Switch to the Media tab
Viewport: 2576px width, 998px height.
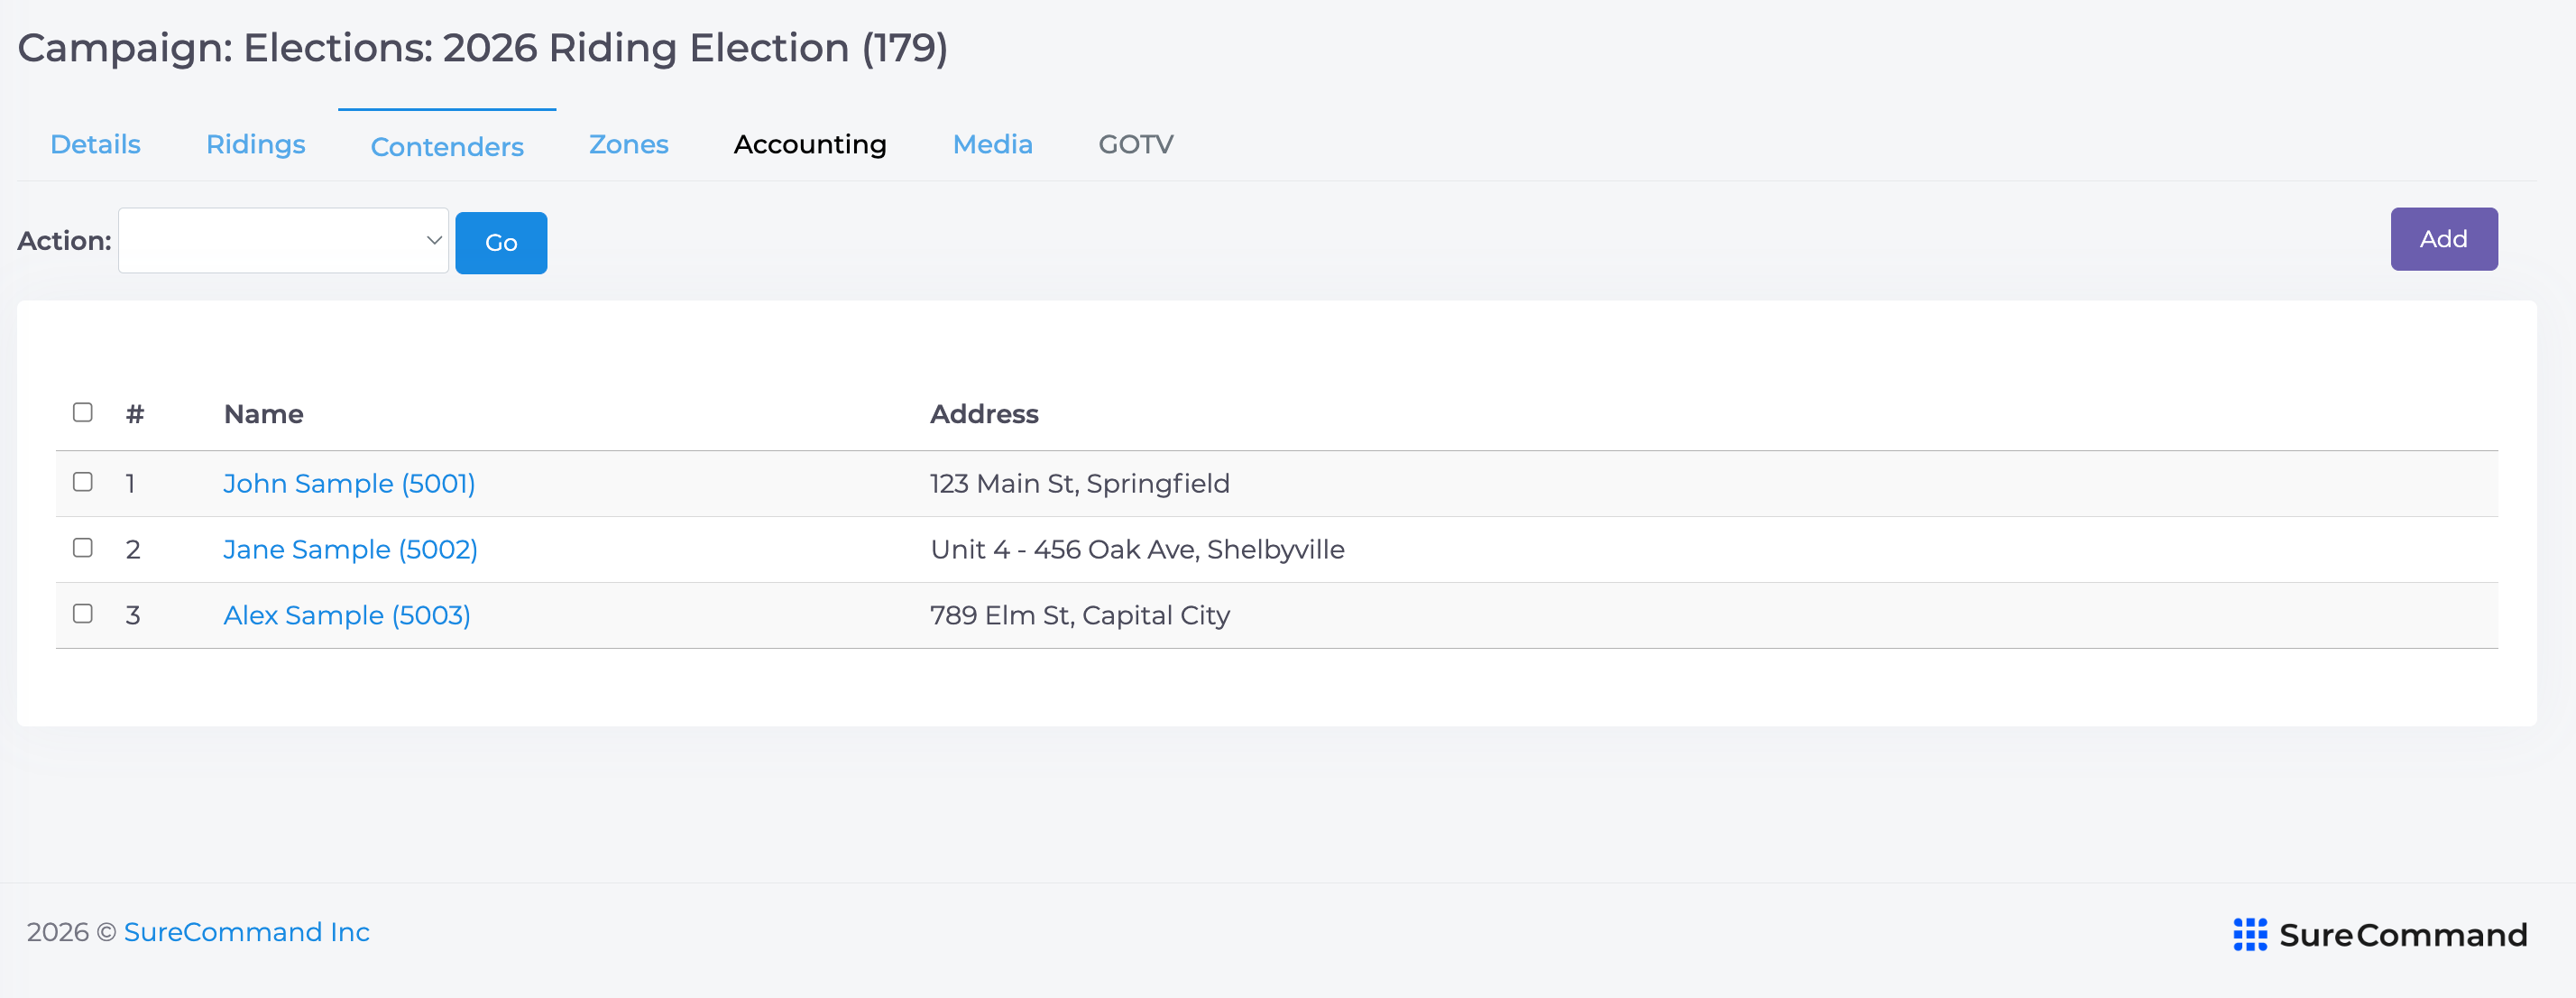coord(992,144)
